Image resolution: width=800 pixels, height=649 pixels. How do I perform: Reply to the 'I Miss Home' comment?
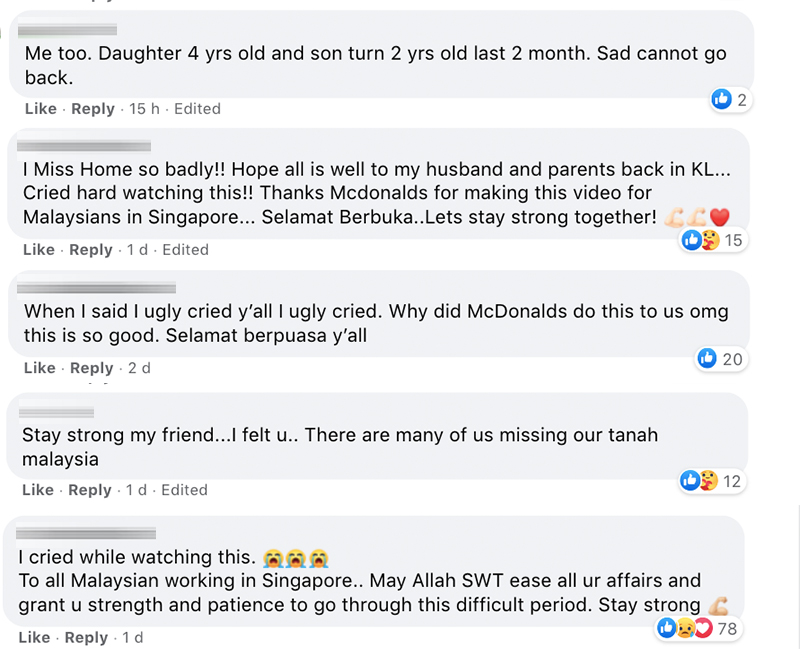click(91, 249)
